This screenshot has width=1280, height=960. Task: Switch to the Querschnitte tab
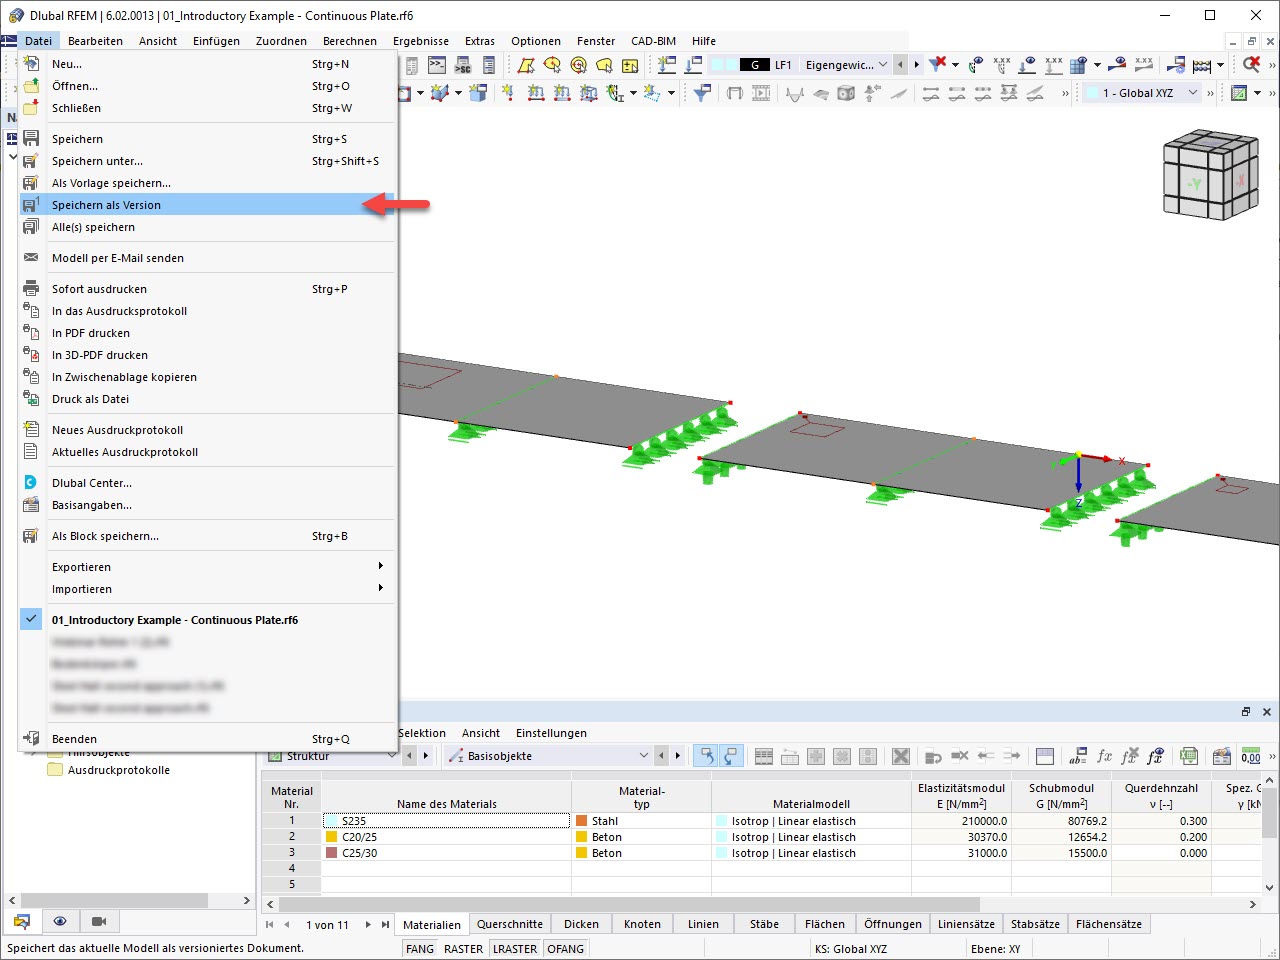[510, 924]
